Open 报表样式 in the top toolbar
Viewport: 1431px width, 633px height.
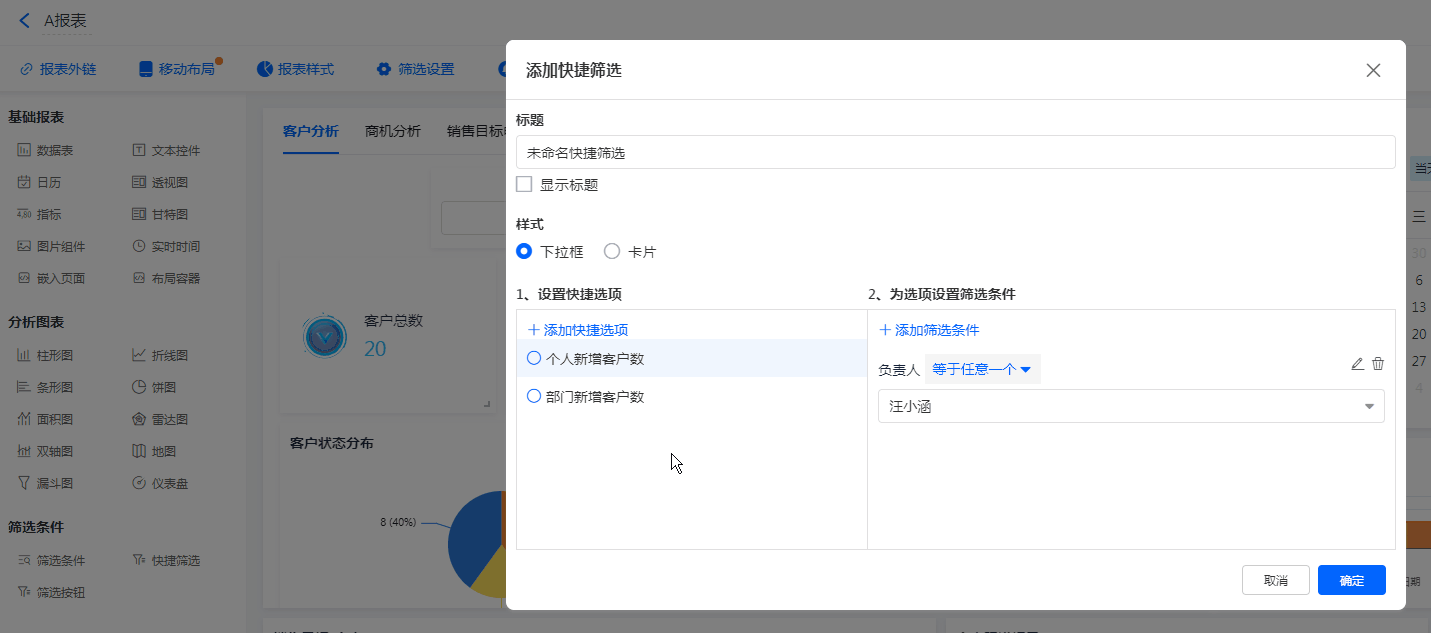coord(295,69)
